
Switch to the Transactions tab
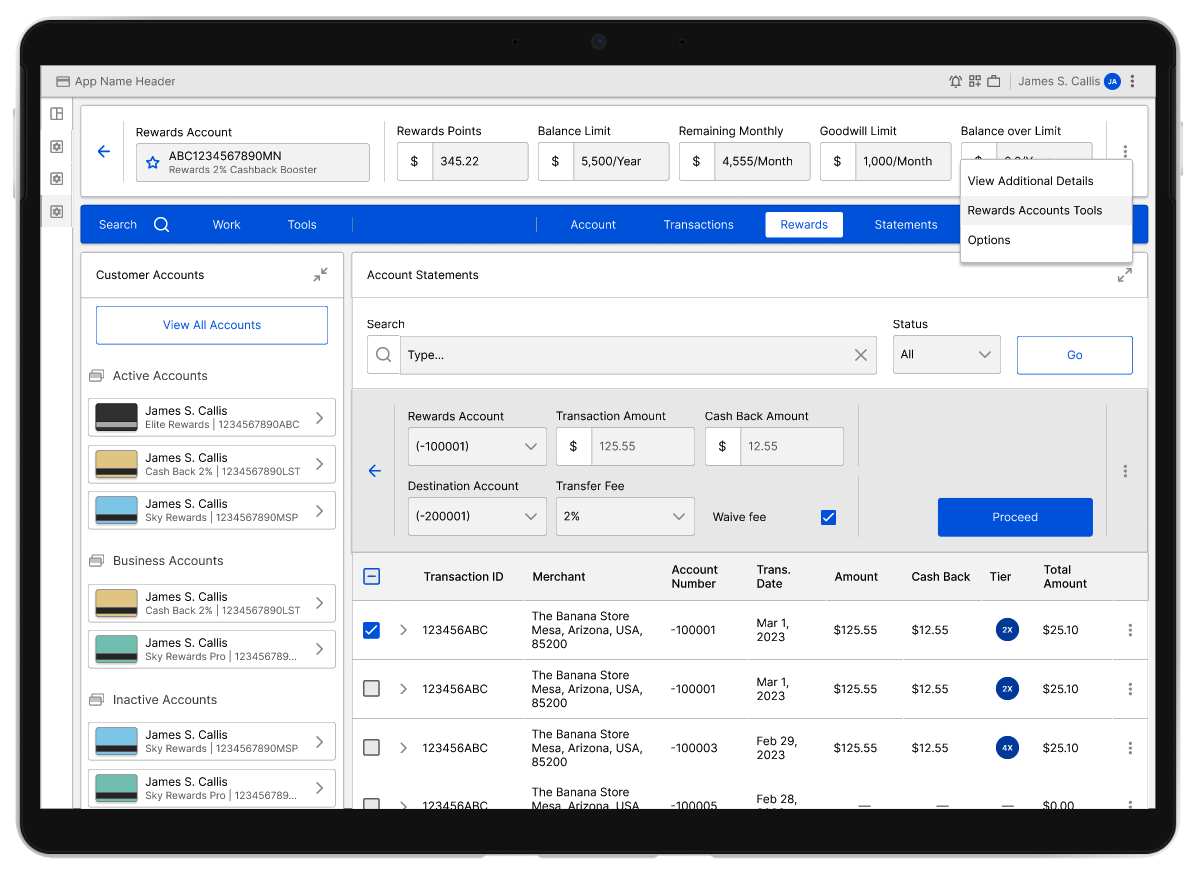point(698,225)
